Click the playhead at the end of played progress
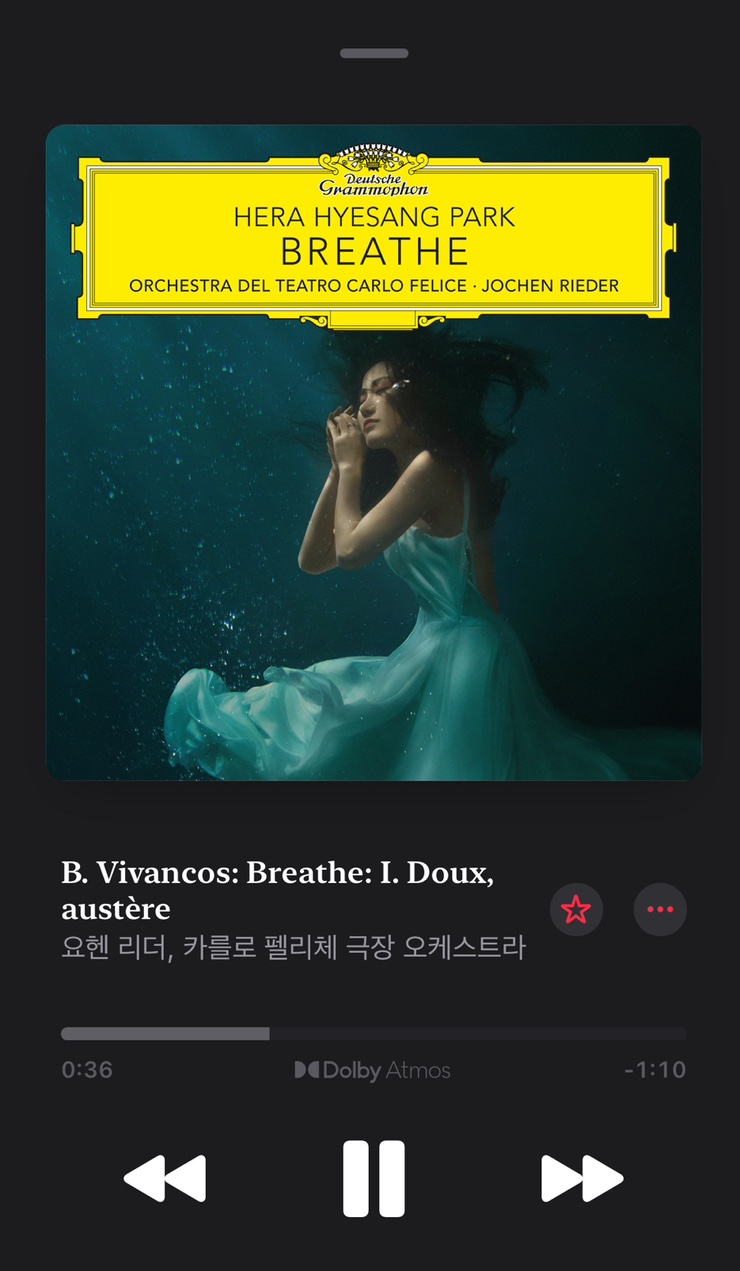740x1271 pixels. (x=269, y=1034)
